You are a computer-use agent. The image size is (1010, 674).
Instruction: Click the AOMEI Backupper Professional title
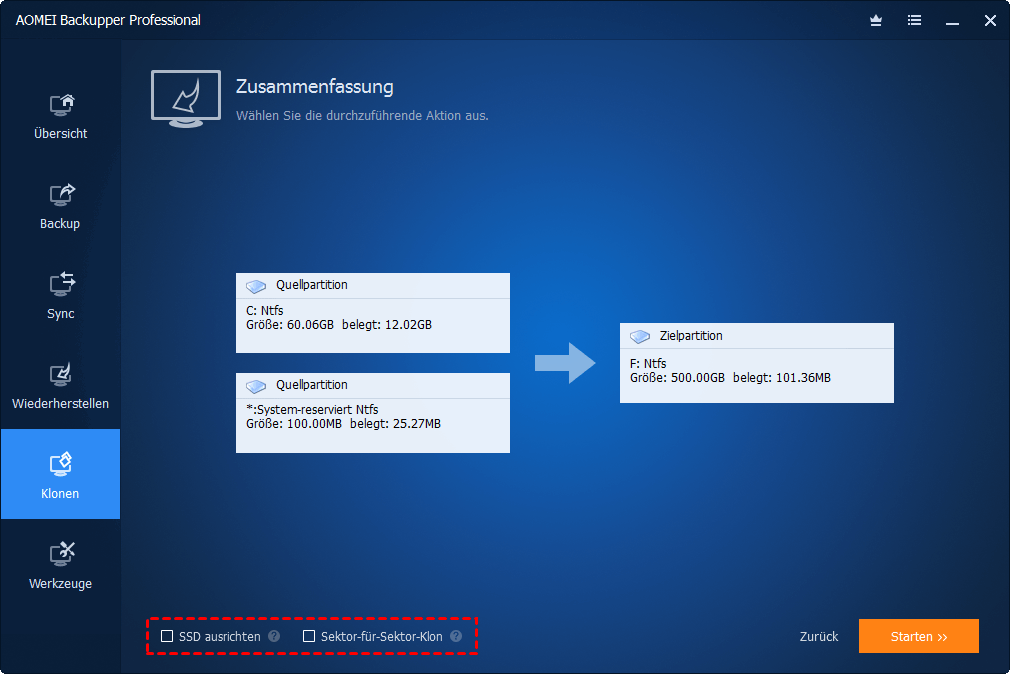[x=108, y=20]
